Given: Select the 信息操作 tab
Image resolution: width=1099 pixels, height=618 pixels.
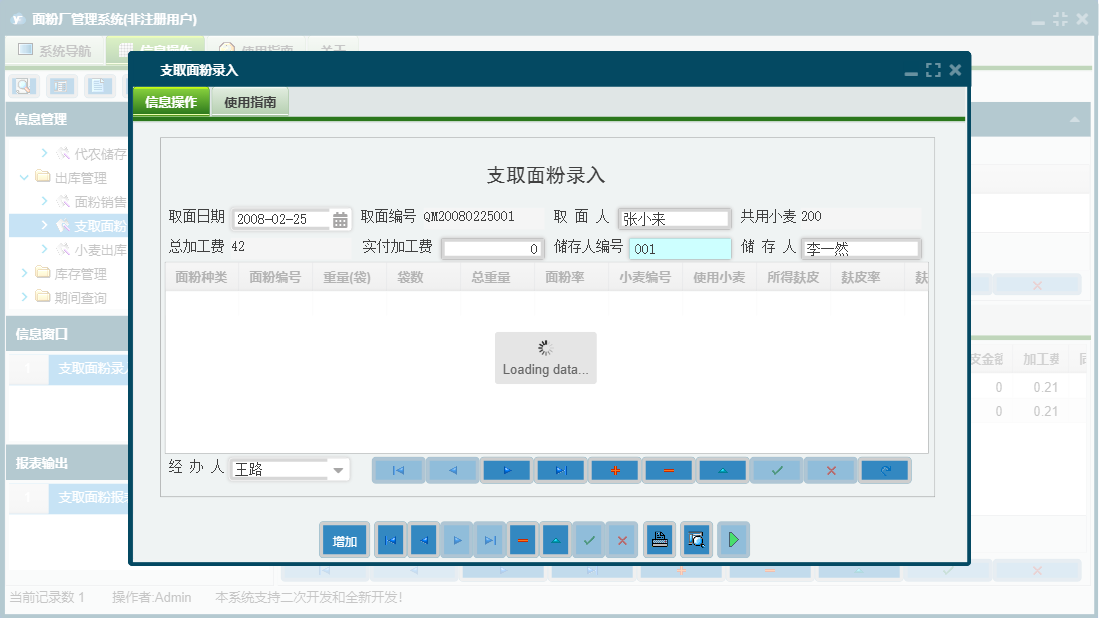Looking at the screenshot, I should (170, 101).
